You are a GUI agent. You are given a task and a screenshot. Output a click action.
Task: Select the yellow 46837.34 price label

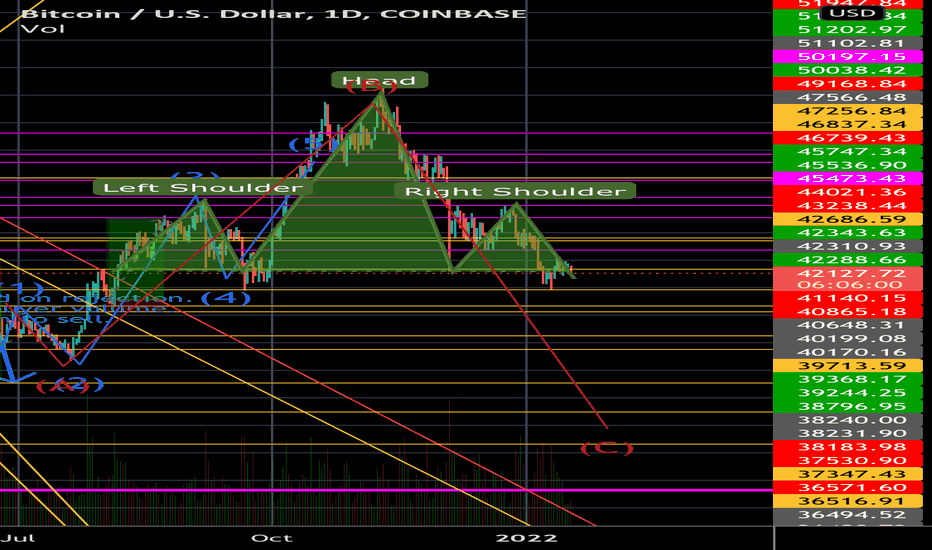[848, 124]
